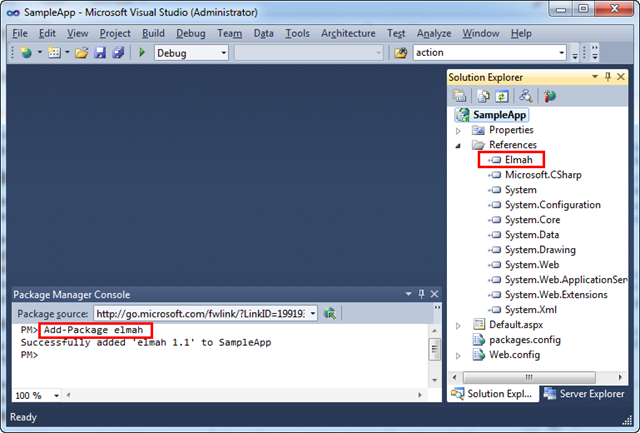Open the Edit menu
The width and height of the screenshot is (640, 433).
tap(47, 33)
